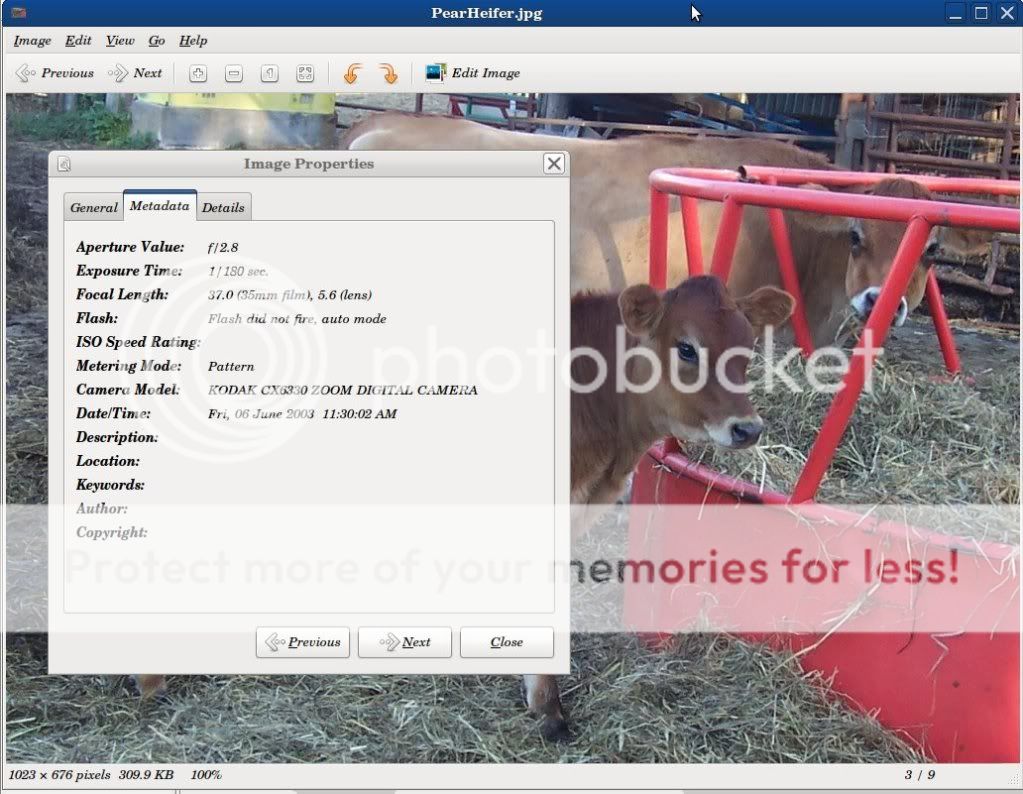Screen dimensions: 1023x794
Task: Click the Close button in the dialog
Action: click(506, 642)
